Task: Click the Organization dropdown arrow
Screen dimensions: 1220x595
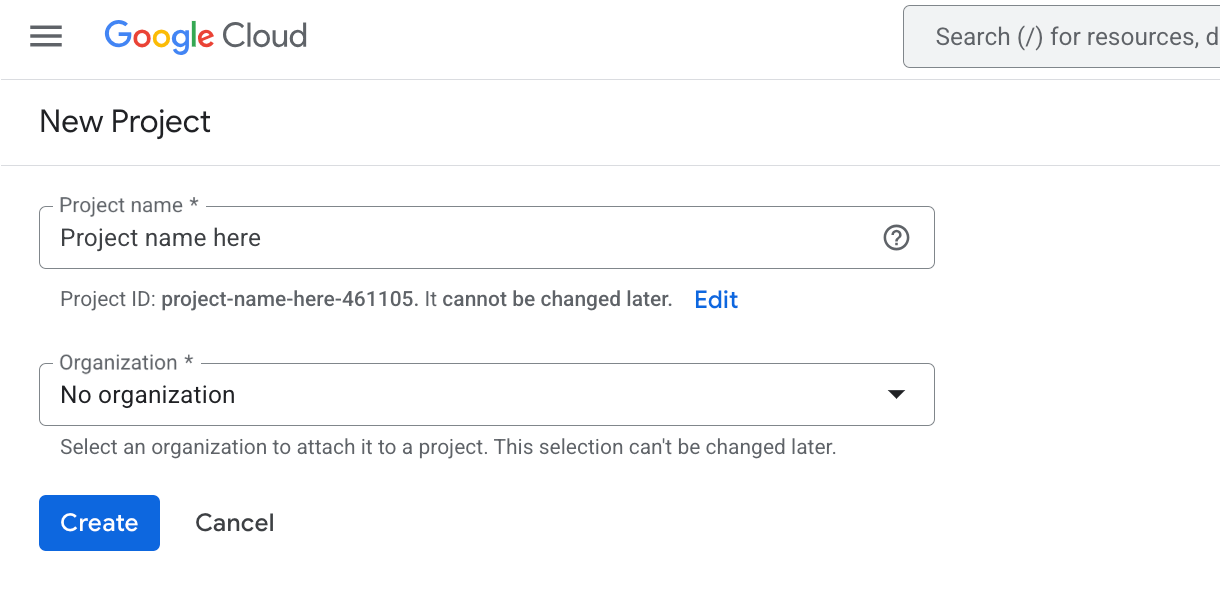Action: point(896,395)
